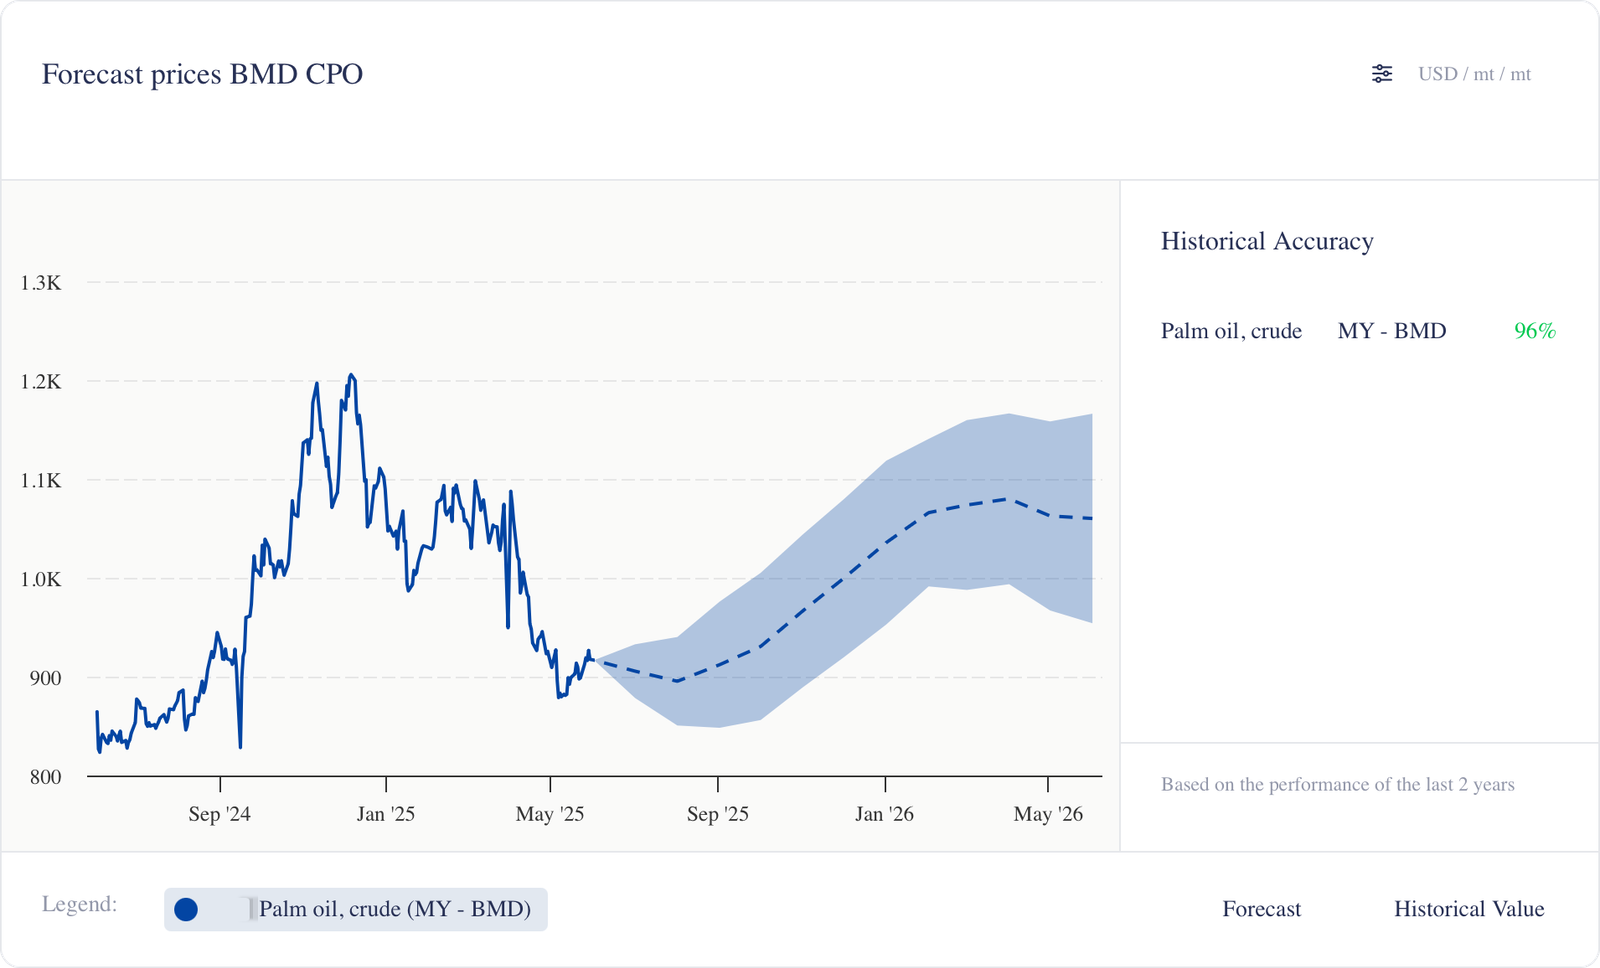Click the Jan '26 axis tick label
The height and width of the screenshot is (968, 1600).
tap(884, 814)
